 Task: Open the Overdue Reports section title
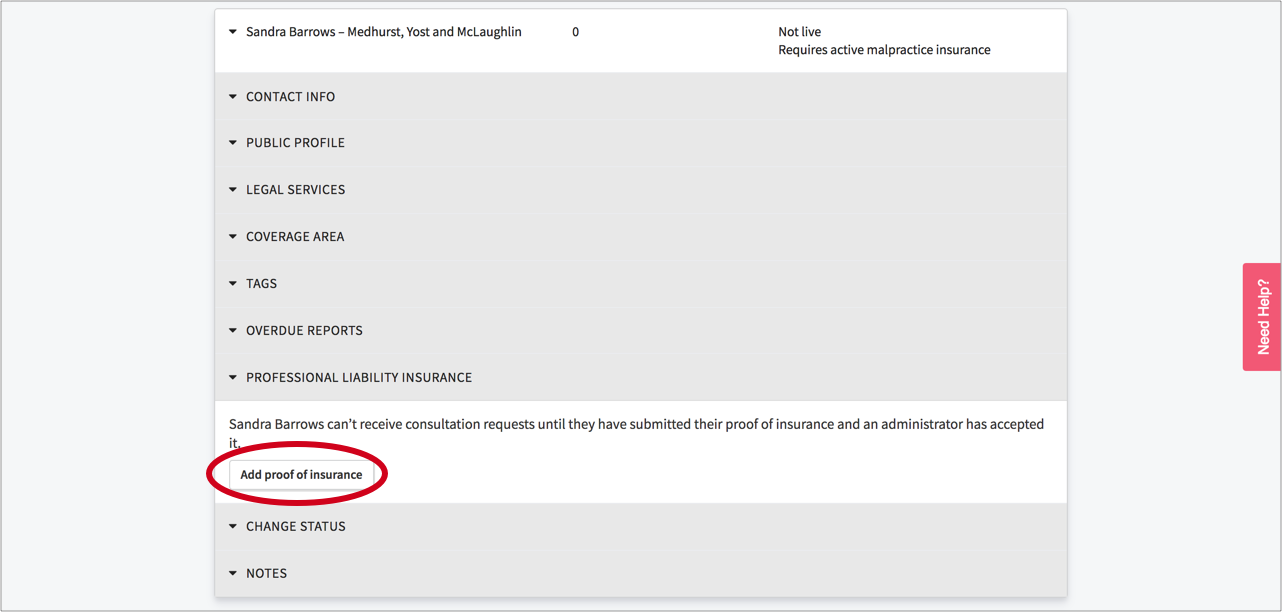(x=304, y=331)
